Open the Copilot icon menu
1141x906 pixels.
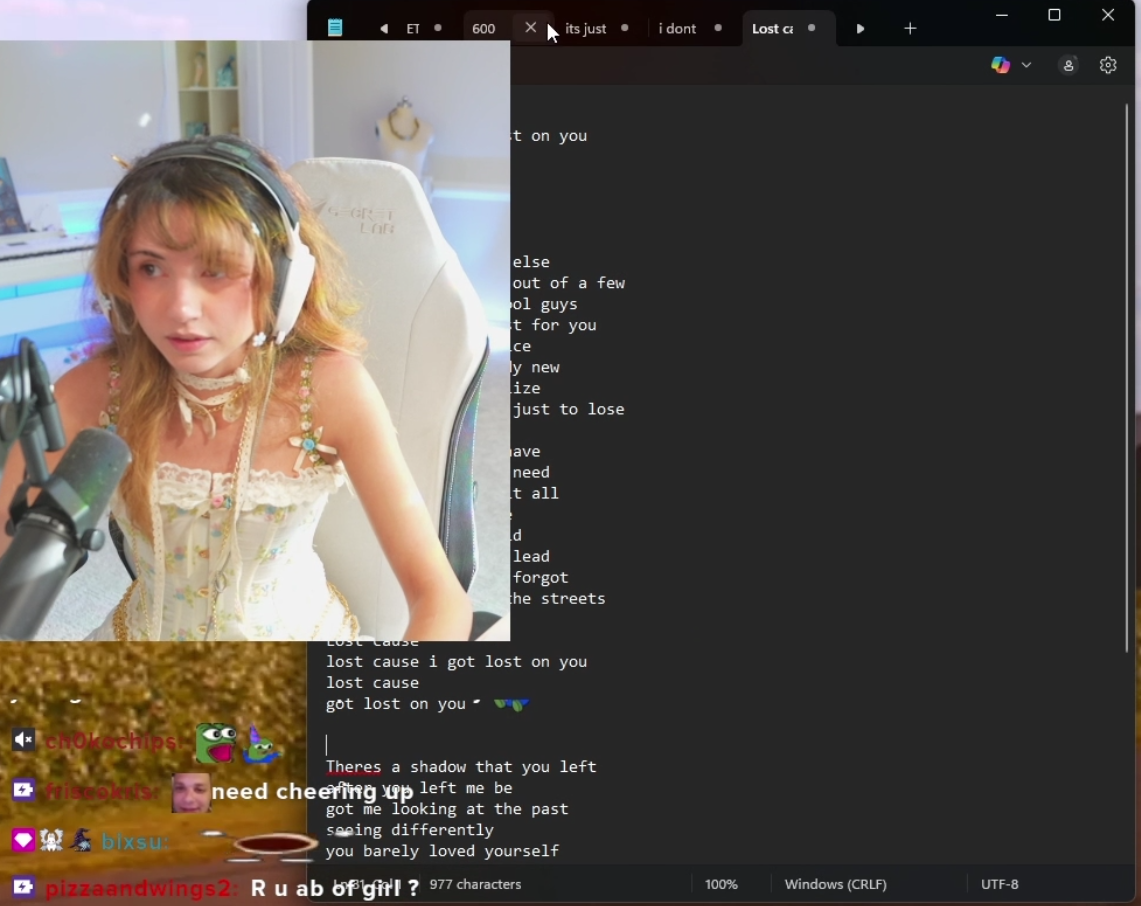tap(1001, 65)
